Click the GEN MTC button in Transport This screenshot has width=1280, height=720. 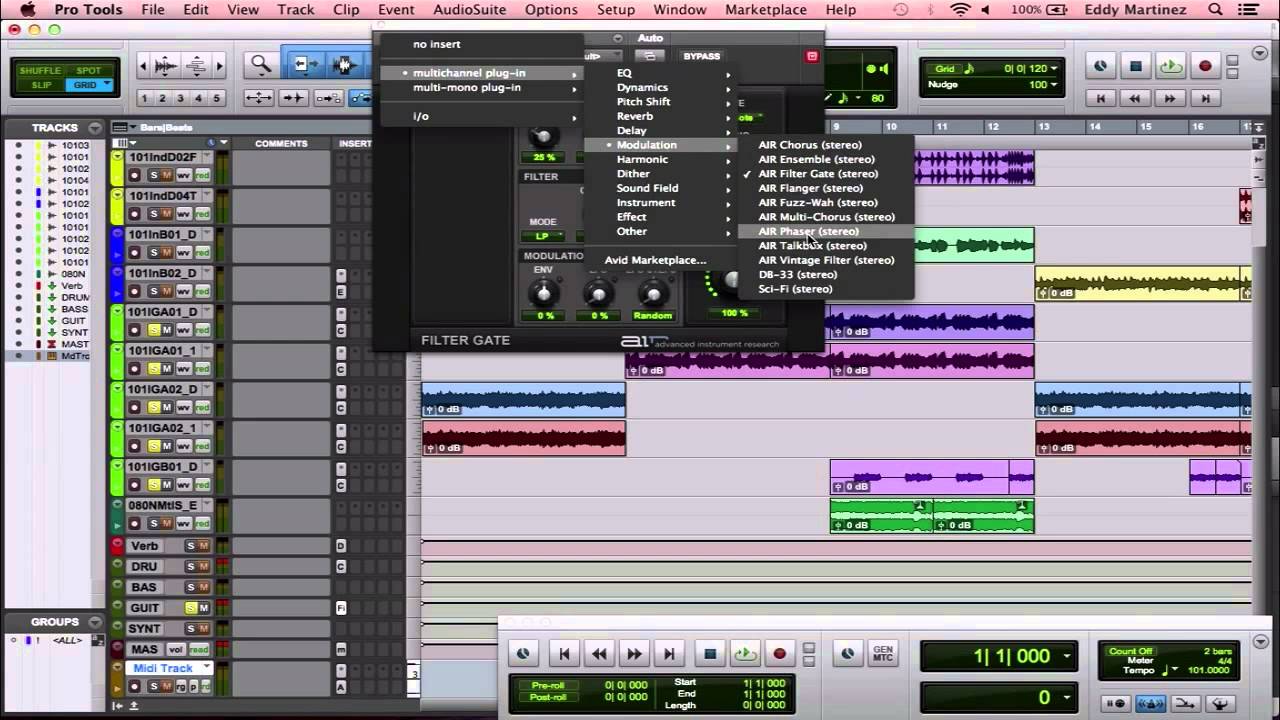click(x=883, y=653)
